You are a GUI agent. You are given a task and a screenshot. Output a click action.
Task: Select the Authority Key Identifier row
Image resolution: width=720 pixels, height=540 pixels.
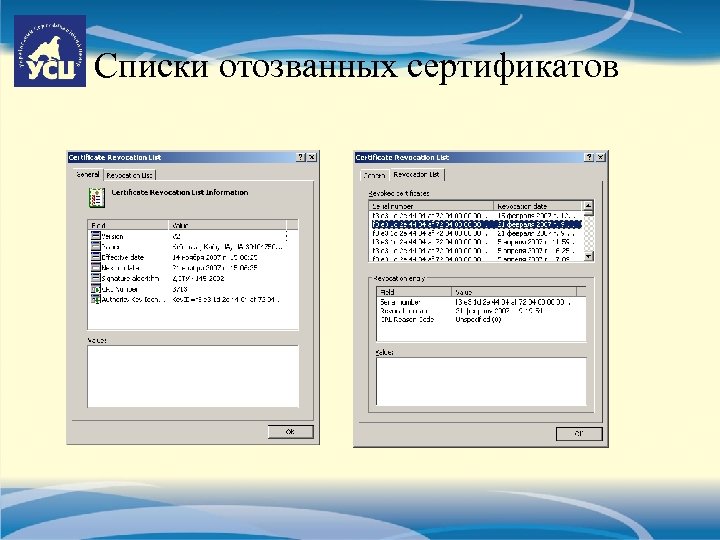click(186, 299)
